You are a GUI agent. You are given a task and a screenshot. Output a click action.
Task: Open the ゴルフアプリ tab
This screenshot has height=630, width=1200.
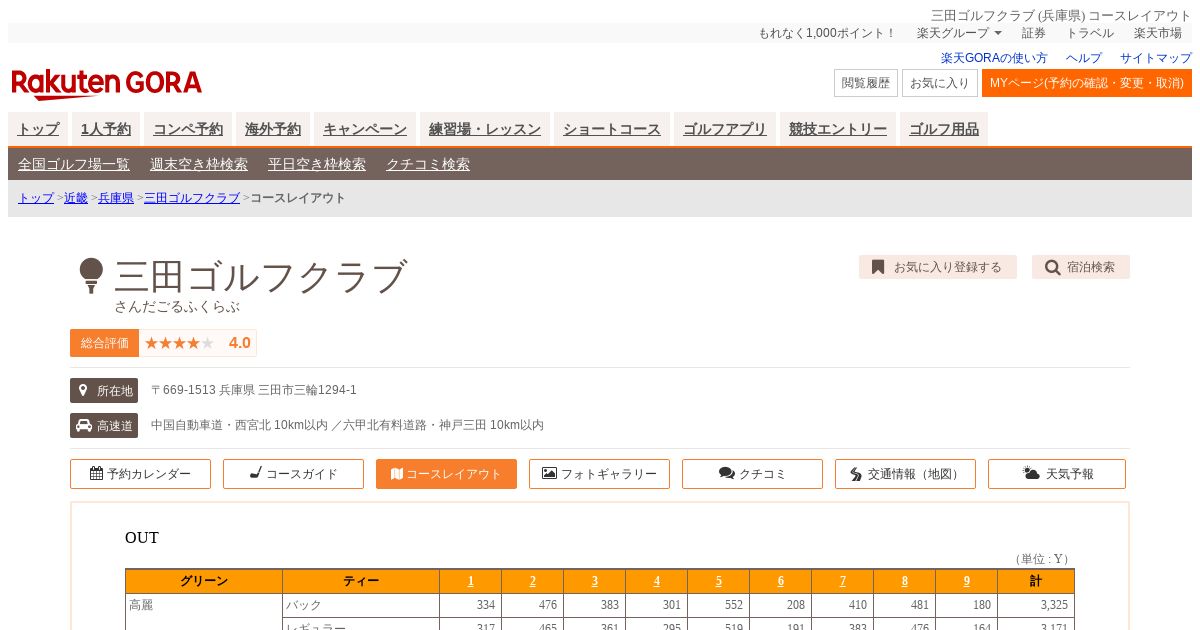point(725,129)
